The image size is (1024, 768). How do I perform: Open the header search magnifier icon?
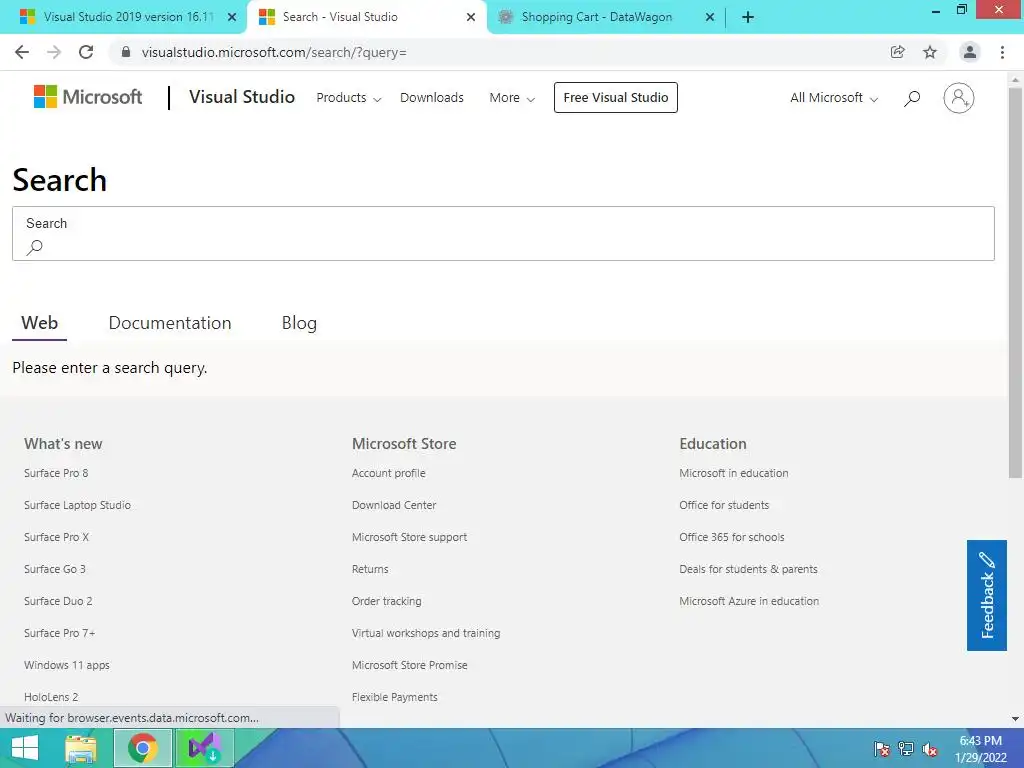point(912,98)
